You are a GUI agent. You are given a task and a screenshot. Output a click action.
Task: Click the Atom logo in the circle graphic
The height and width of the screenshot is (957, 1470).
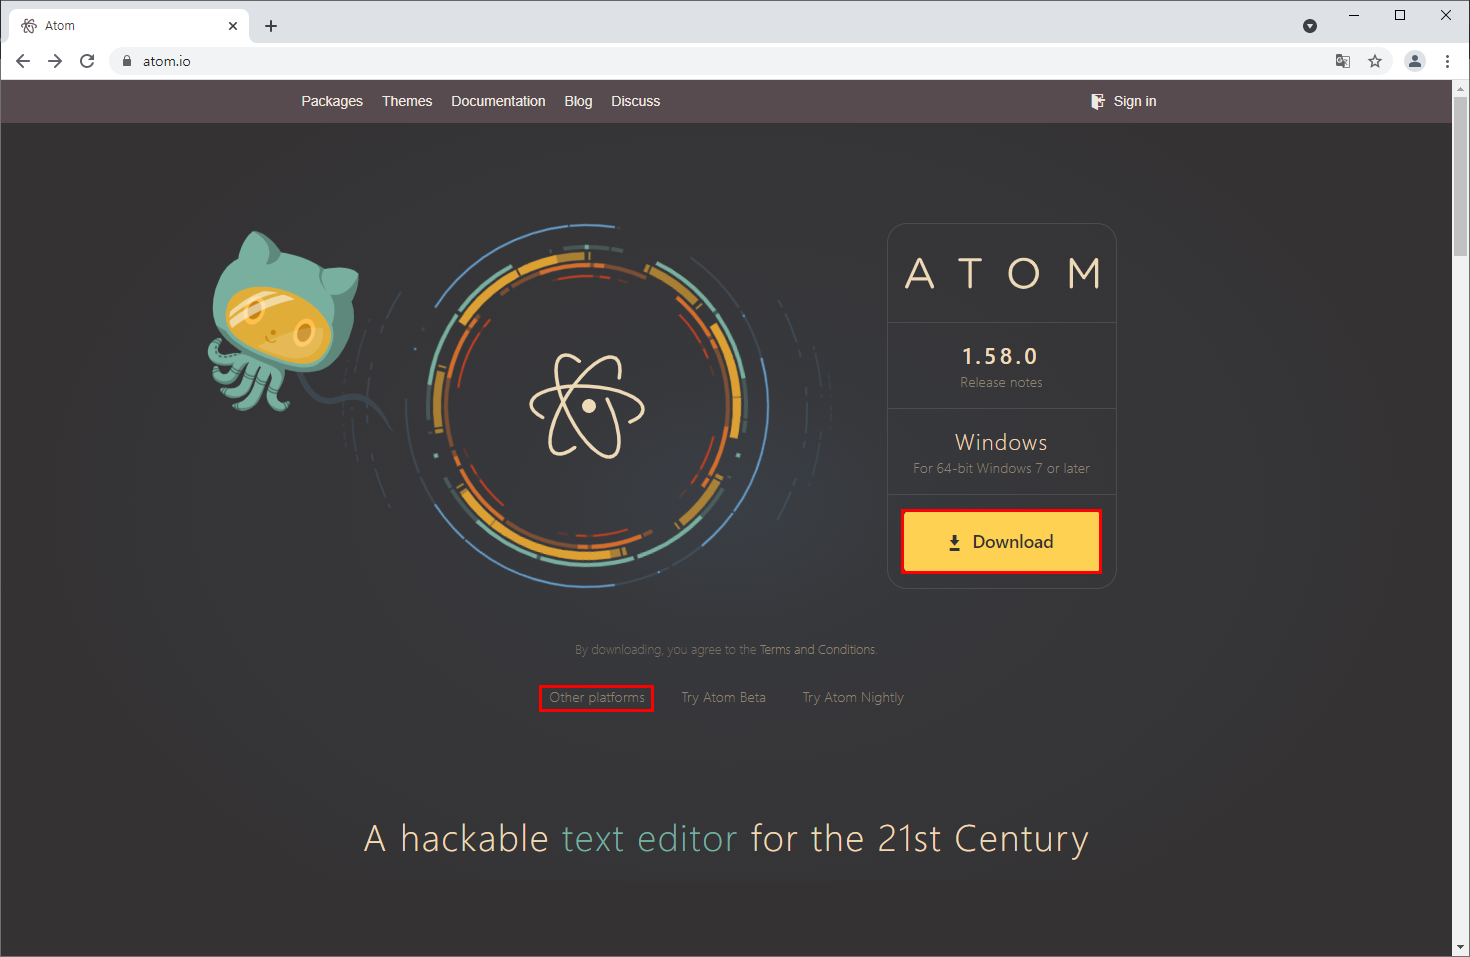[x=587, y=405]
